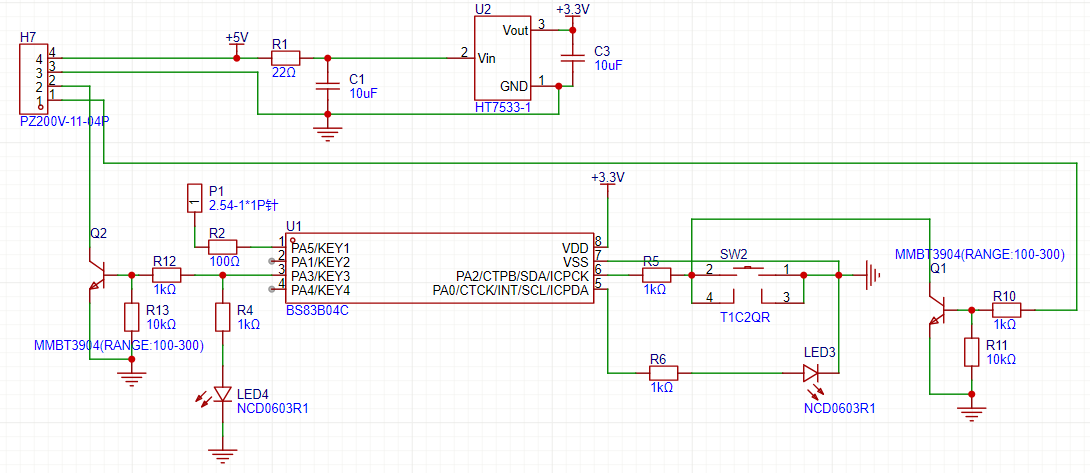1090x473 pixels.
Task: Click the P1 single-pin header symbol
Action: (195, 198)
